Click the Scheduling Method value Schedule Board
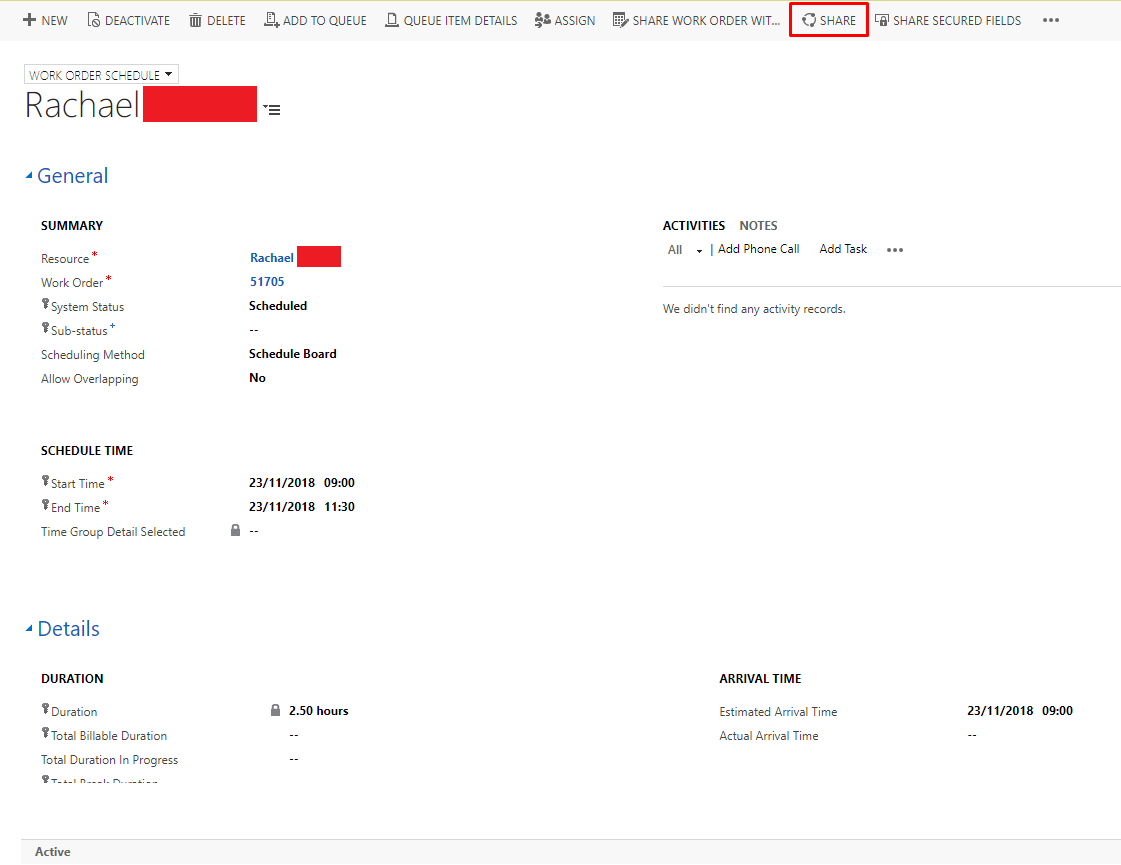1121x865 pixels. tap(292, 354)
